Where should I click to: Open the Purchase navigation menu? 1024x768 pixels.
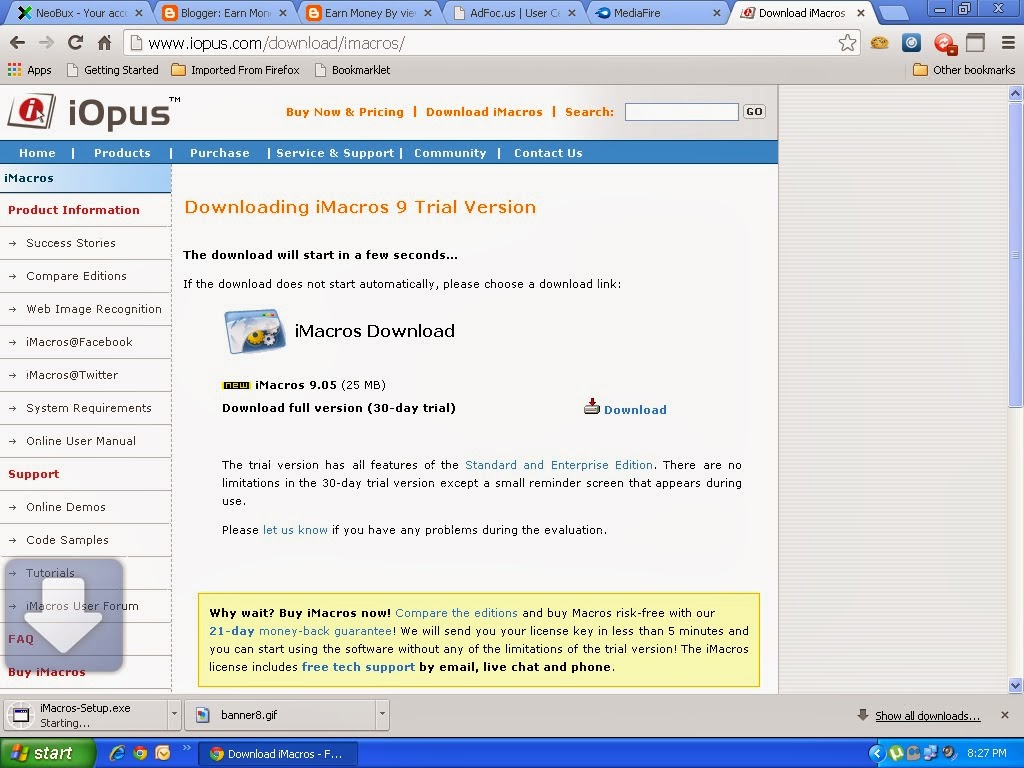point(219,153)
